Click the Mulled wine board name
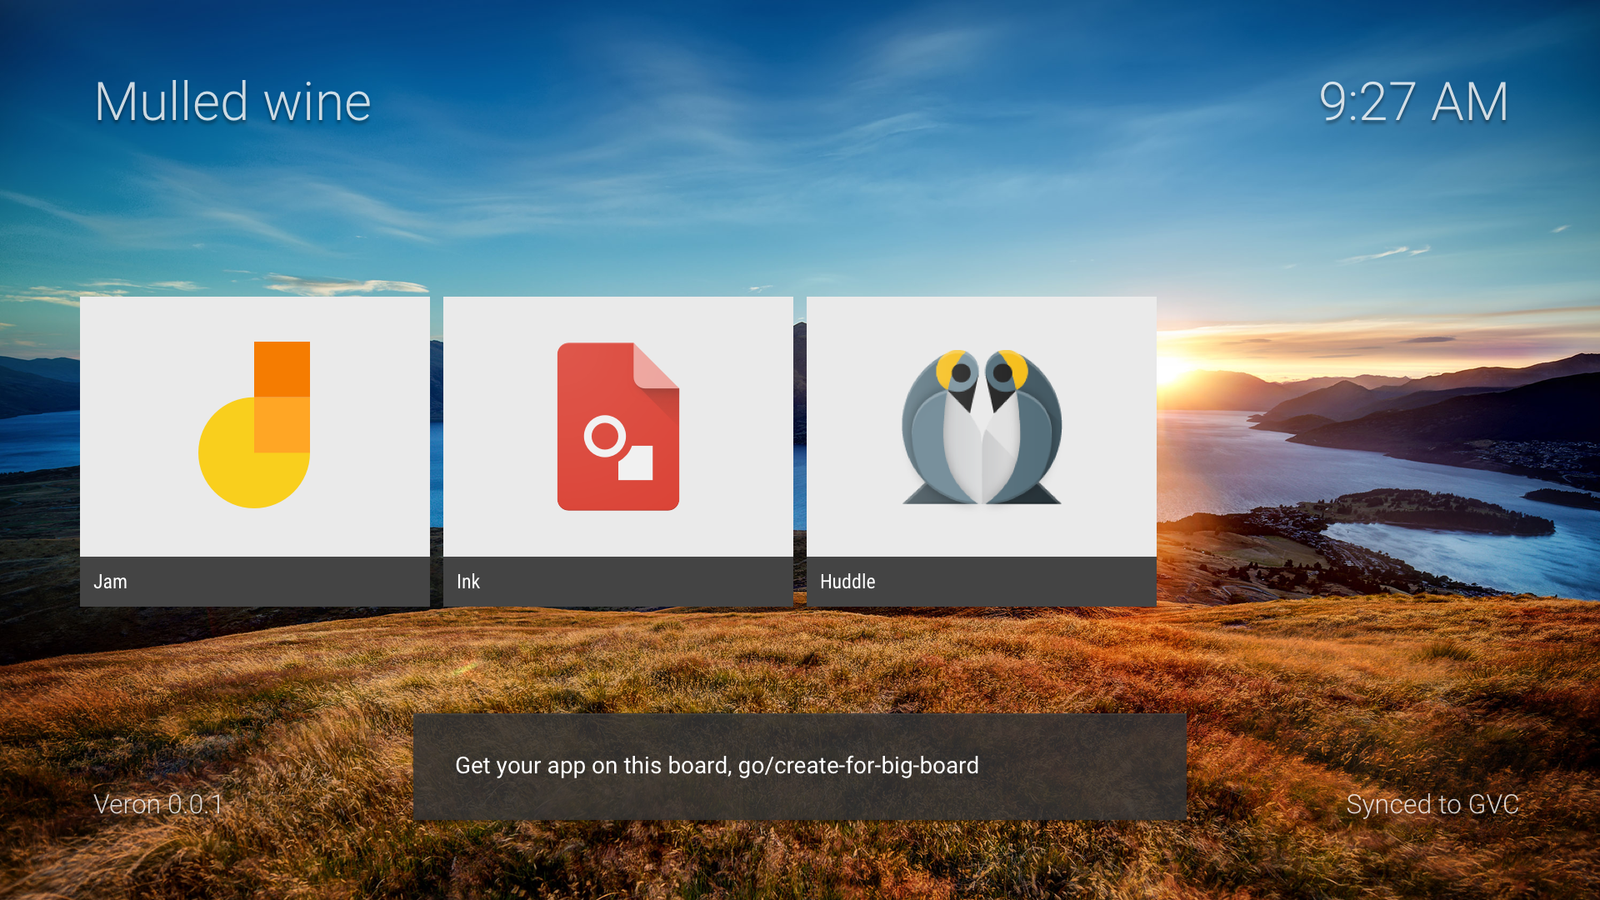1600x900 pixels. [x=233, y=102]
